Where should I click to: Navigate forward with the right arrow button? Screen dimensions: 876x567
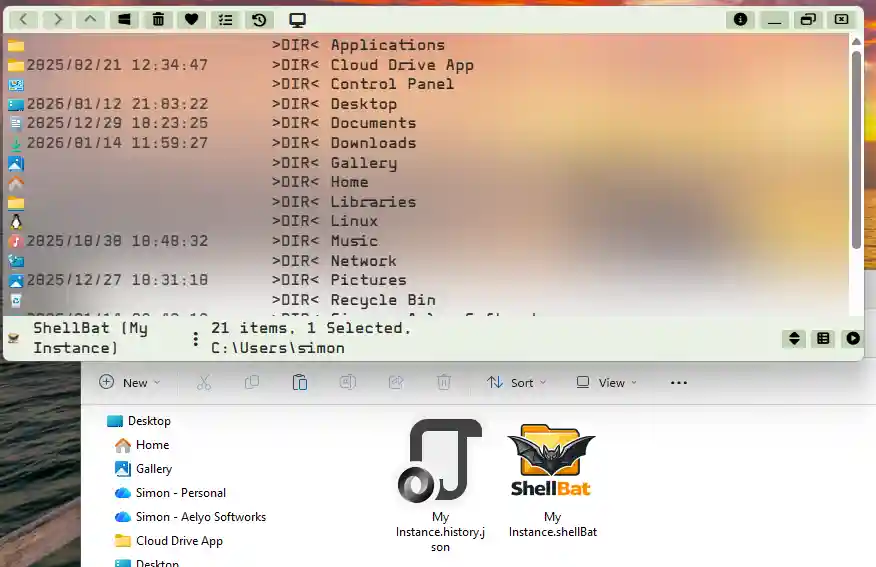(x=57, y=19)
